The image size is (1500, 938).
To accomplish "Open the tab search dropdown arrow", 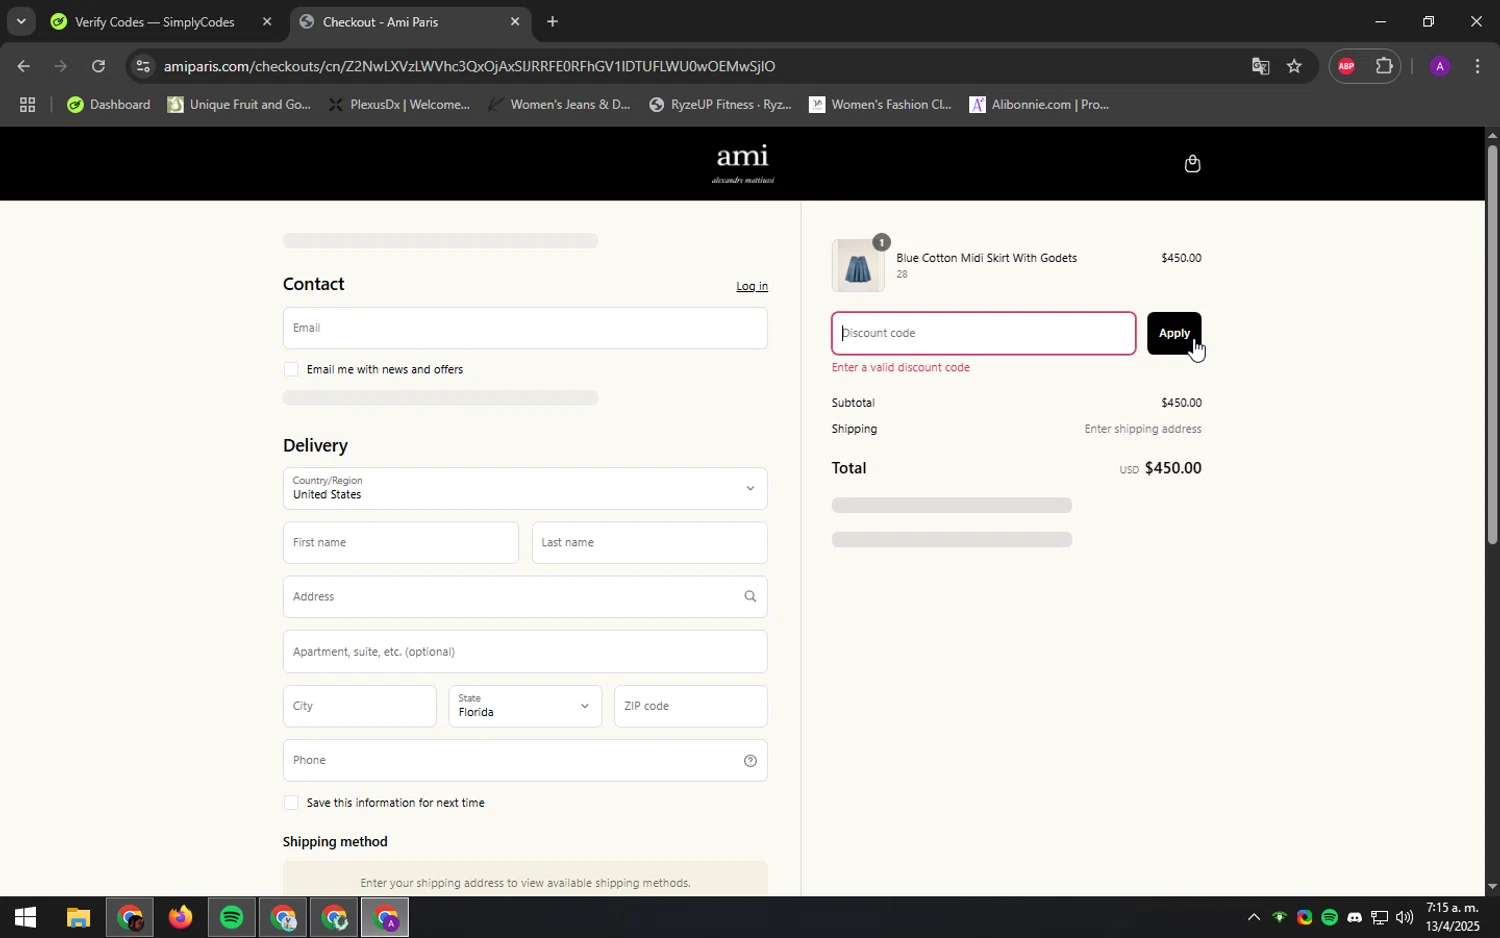I will pyautogui.click(x=20, y=21).
